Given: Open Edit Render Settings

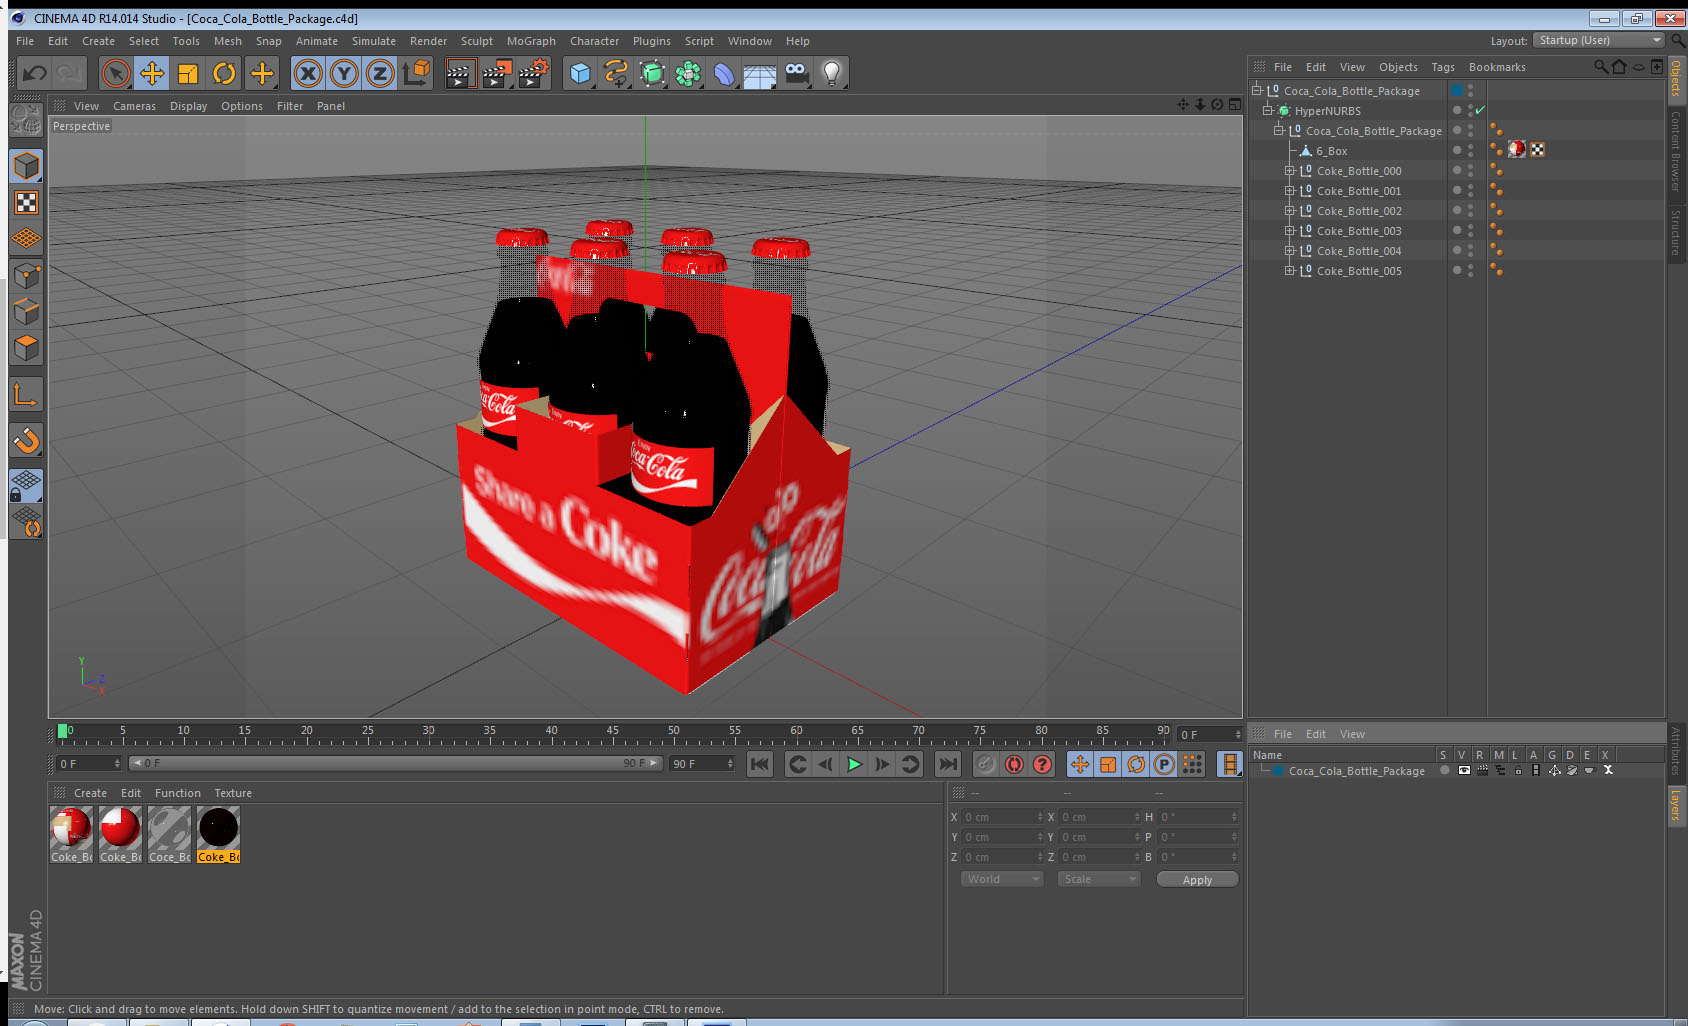Looking at the screenshot, I should [x=533, y=73].
